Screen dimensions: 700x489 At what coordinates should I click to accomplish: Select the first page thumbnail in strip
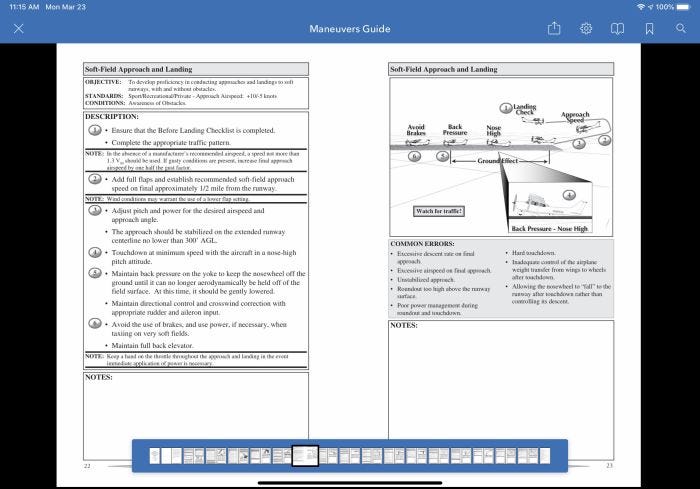tap(155, 456)
